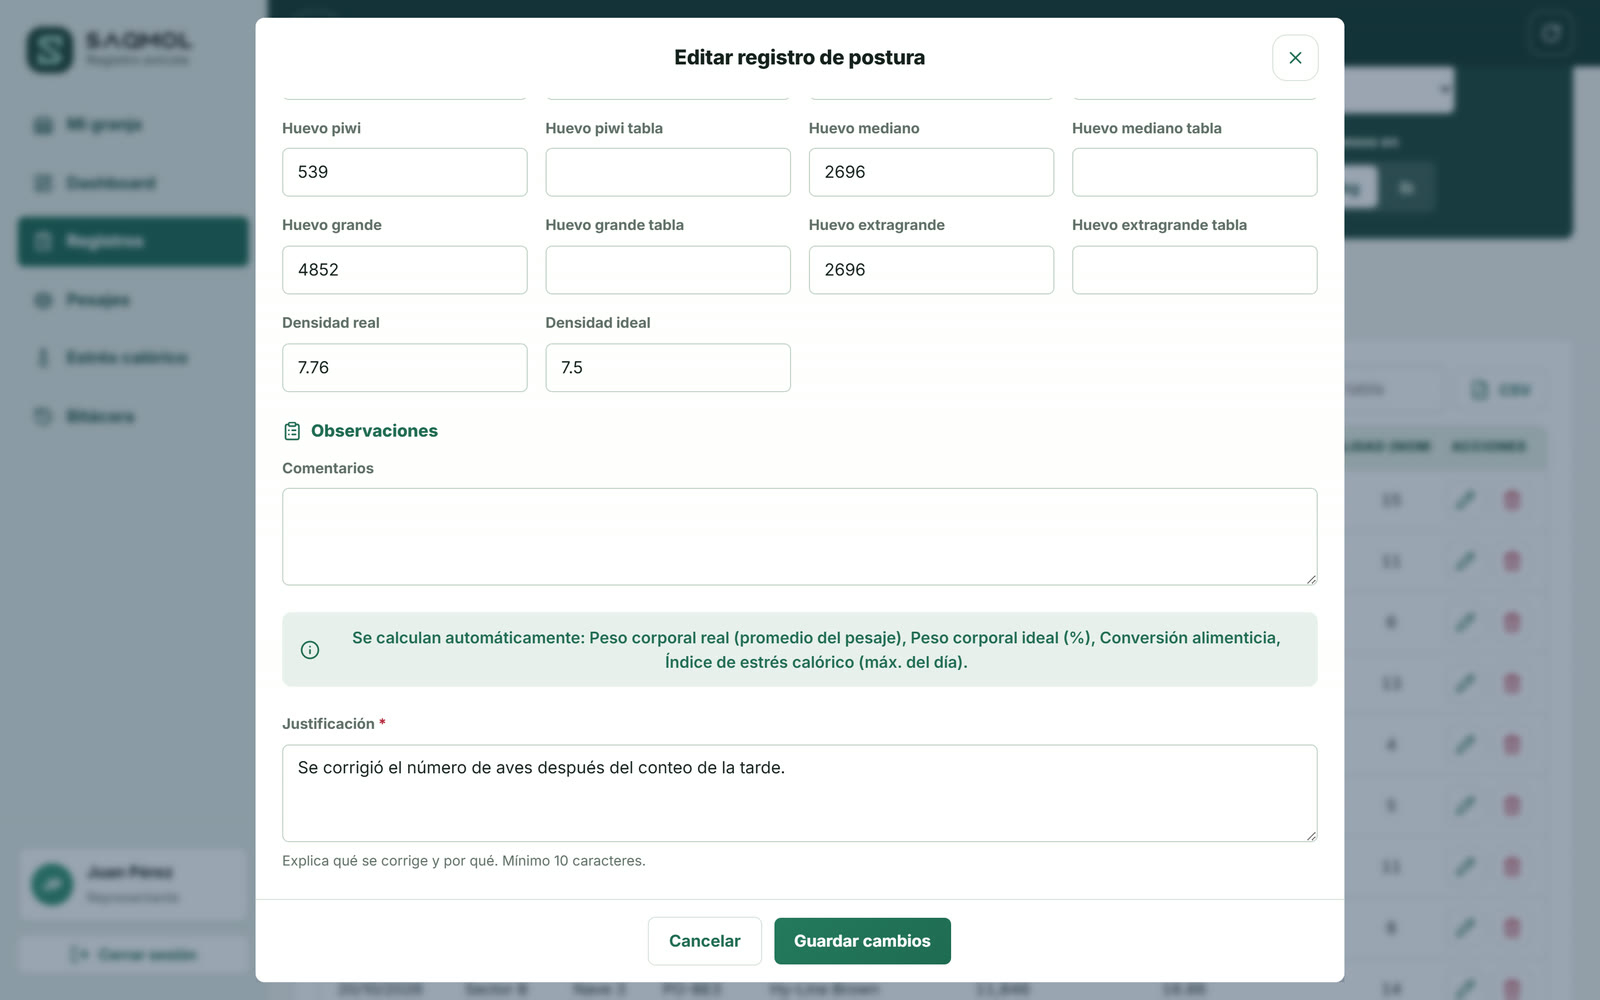Viewport: 1600px width, 1000px height.
Task: Focus the Huevo piwi tabla input
Action: pyautogui.click(x=668, y=172)
